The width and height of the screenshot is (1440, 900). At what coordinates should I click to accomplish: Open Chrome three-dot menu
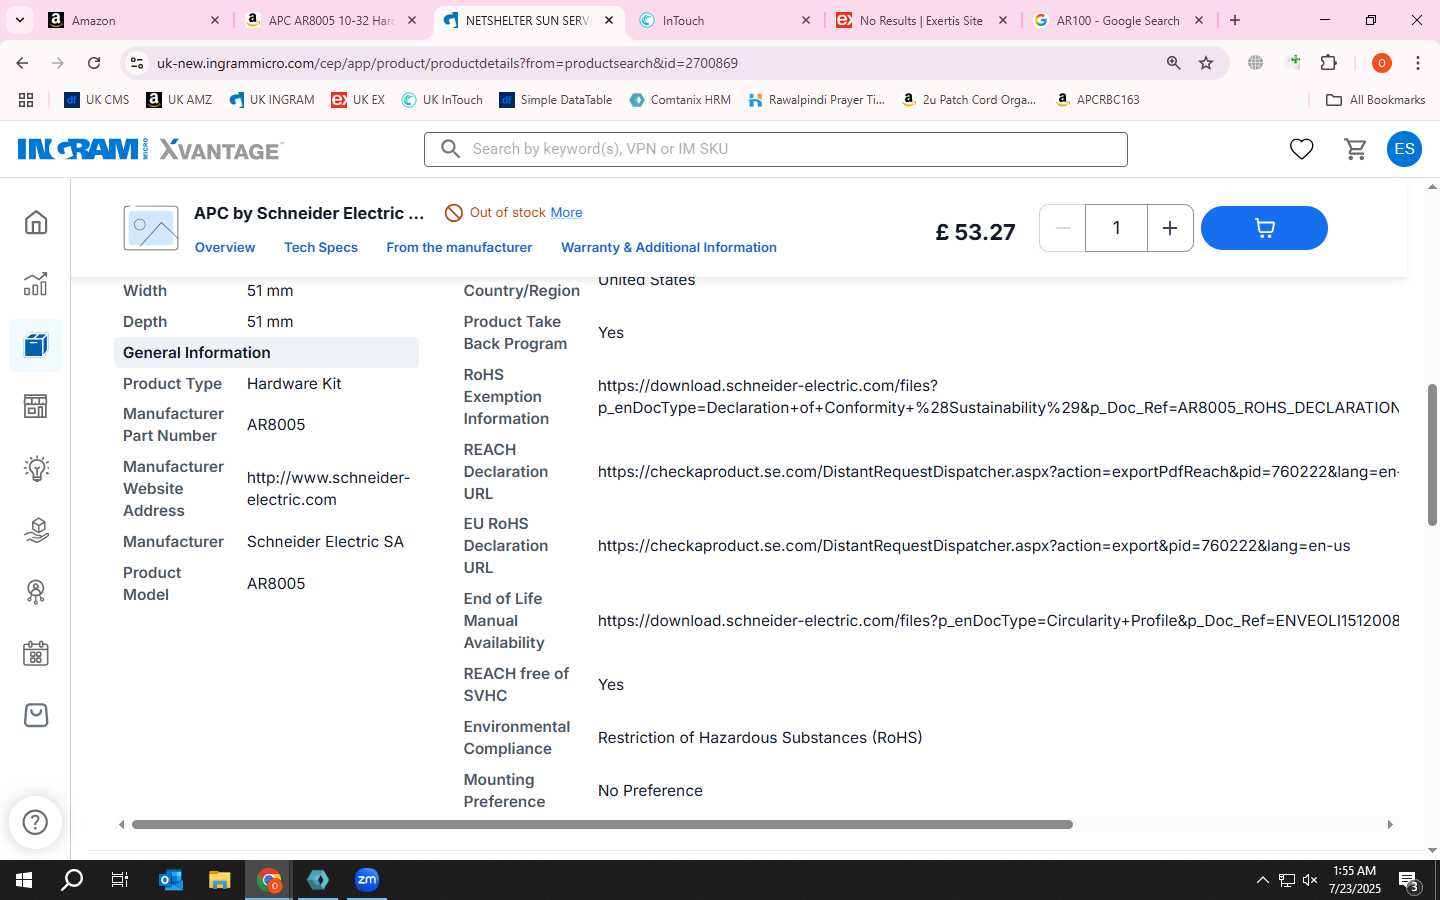(1417, 63)
